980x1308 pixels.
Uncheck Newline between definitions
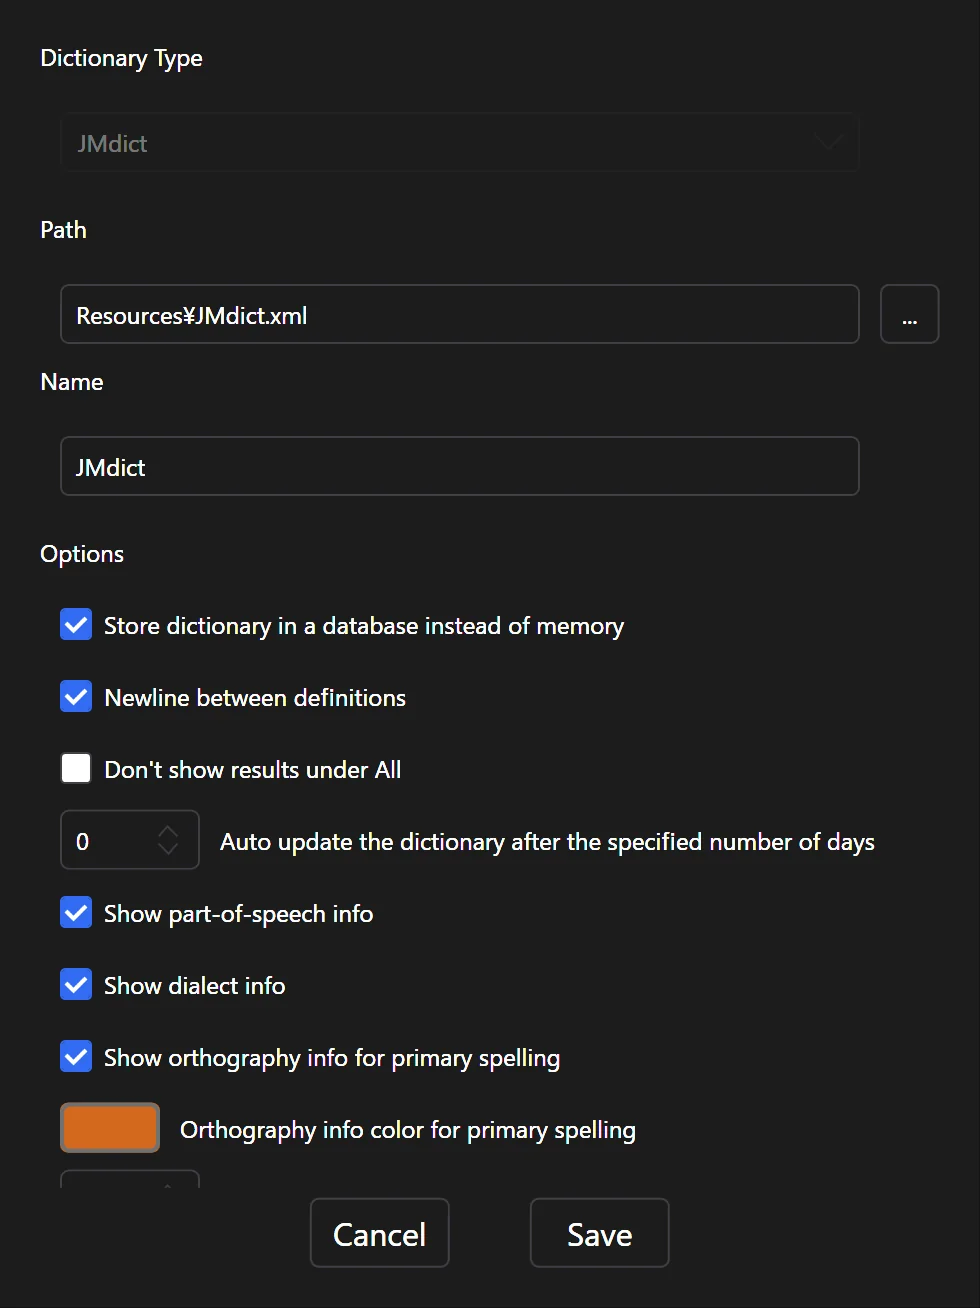click(77, 697)
